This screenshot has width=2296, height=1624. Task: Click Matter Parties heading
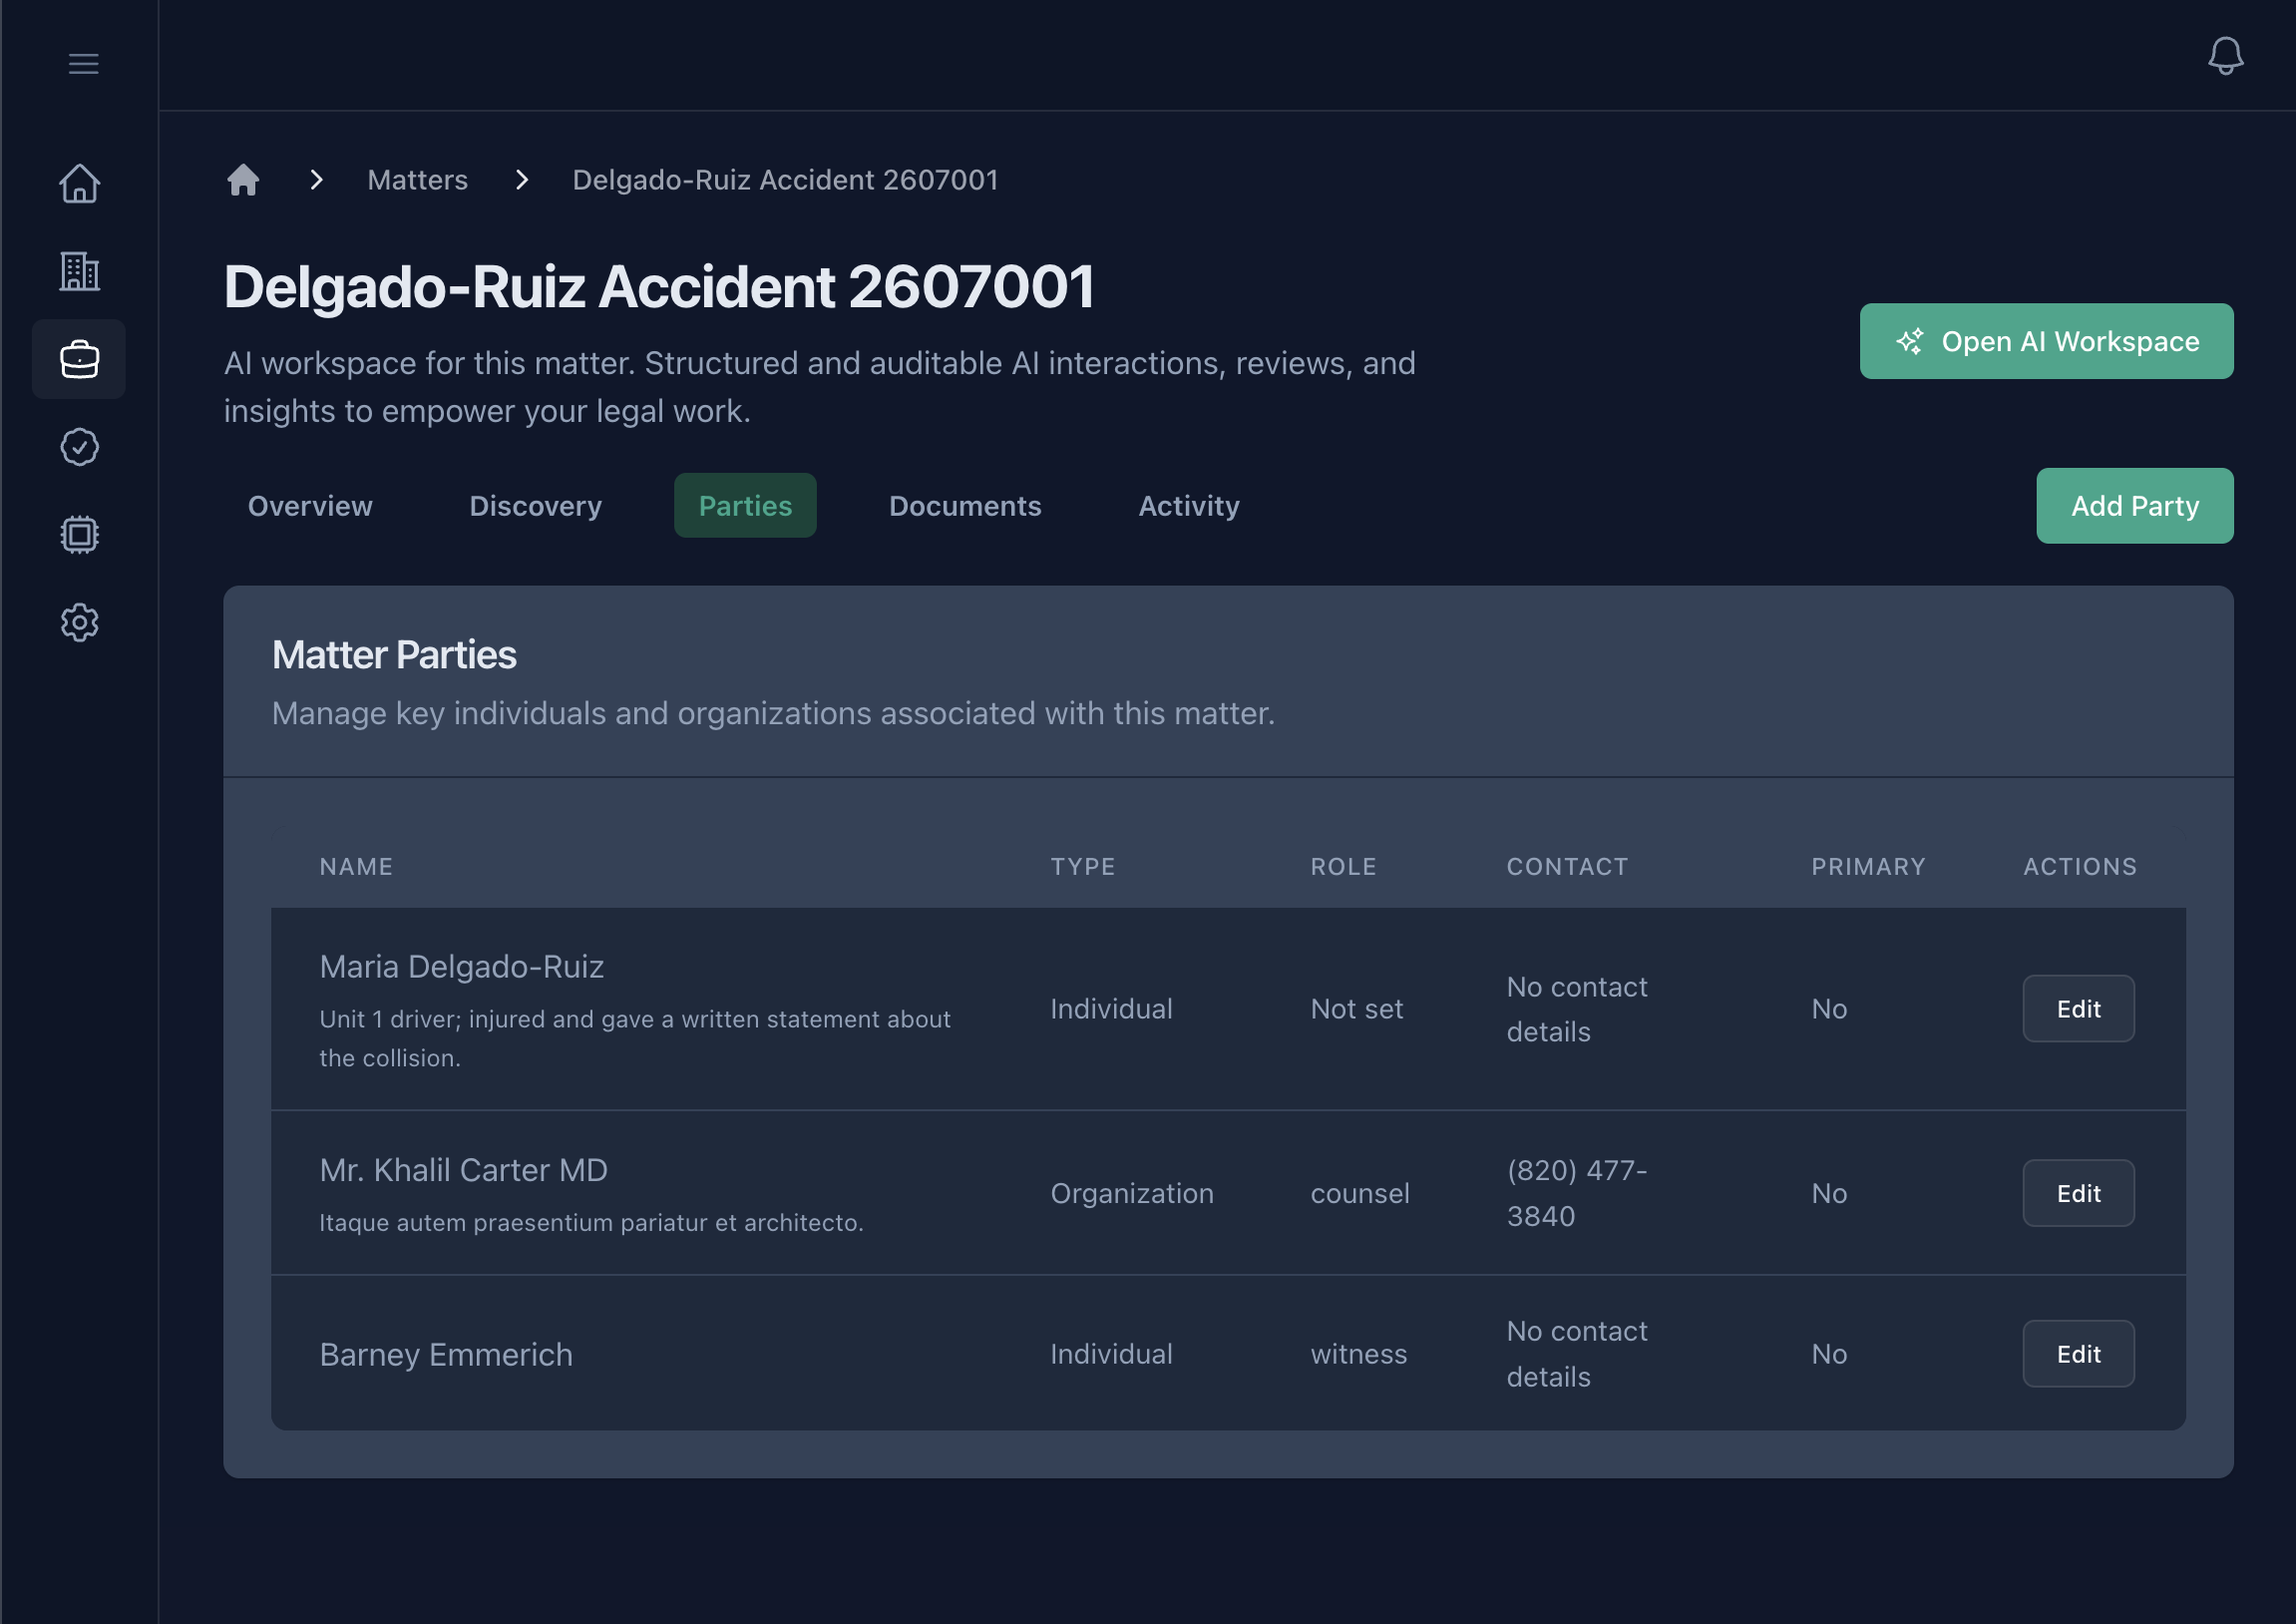[394, 655]
